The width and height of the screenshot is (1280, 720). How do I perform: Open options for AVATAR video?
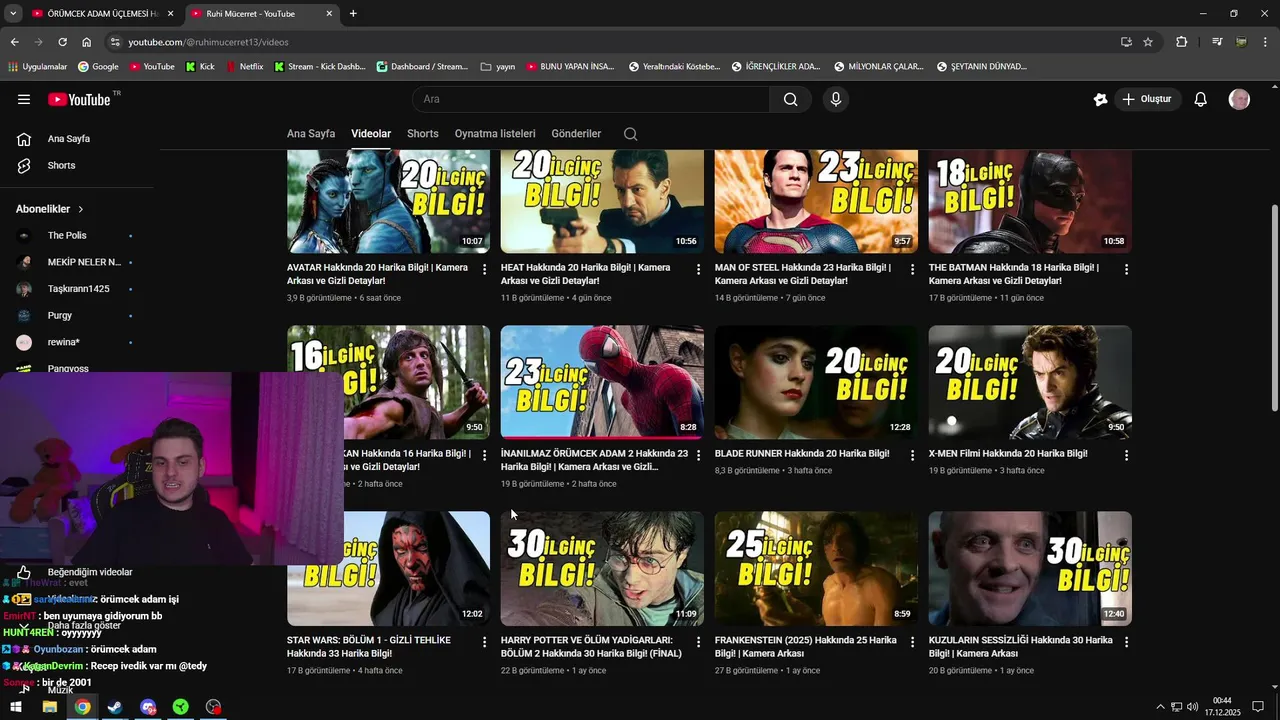tap(485, 269)
